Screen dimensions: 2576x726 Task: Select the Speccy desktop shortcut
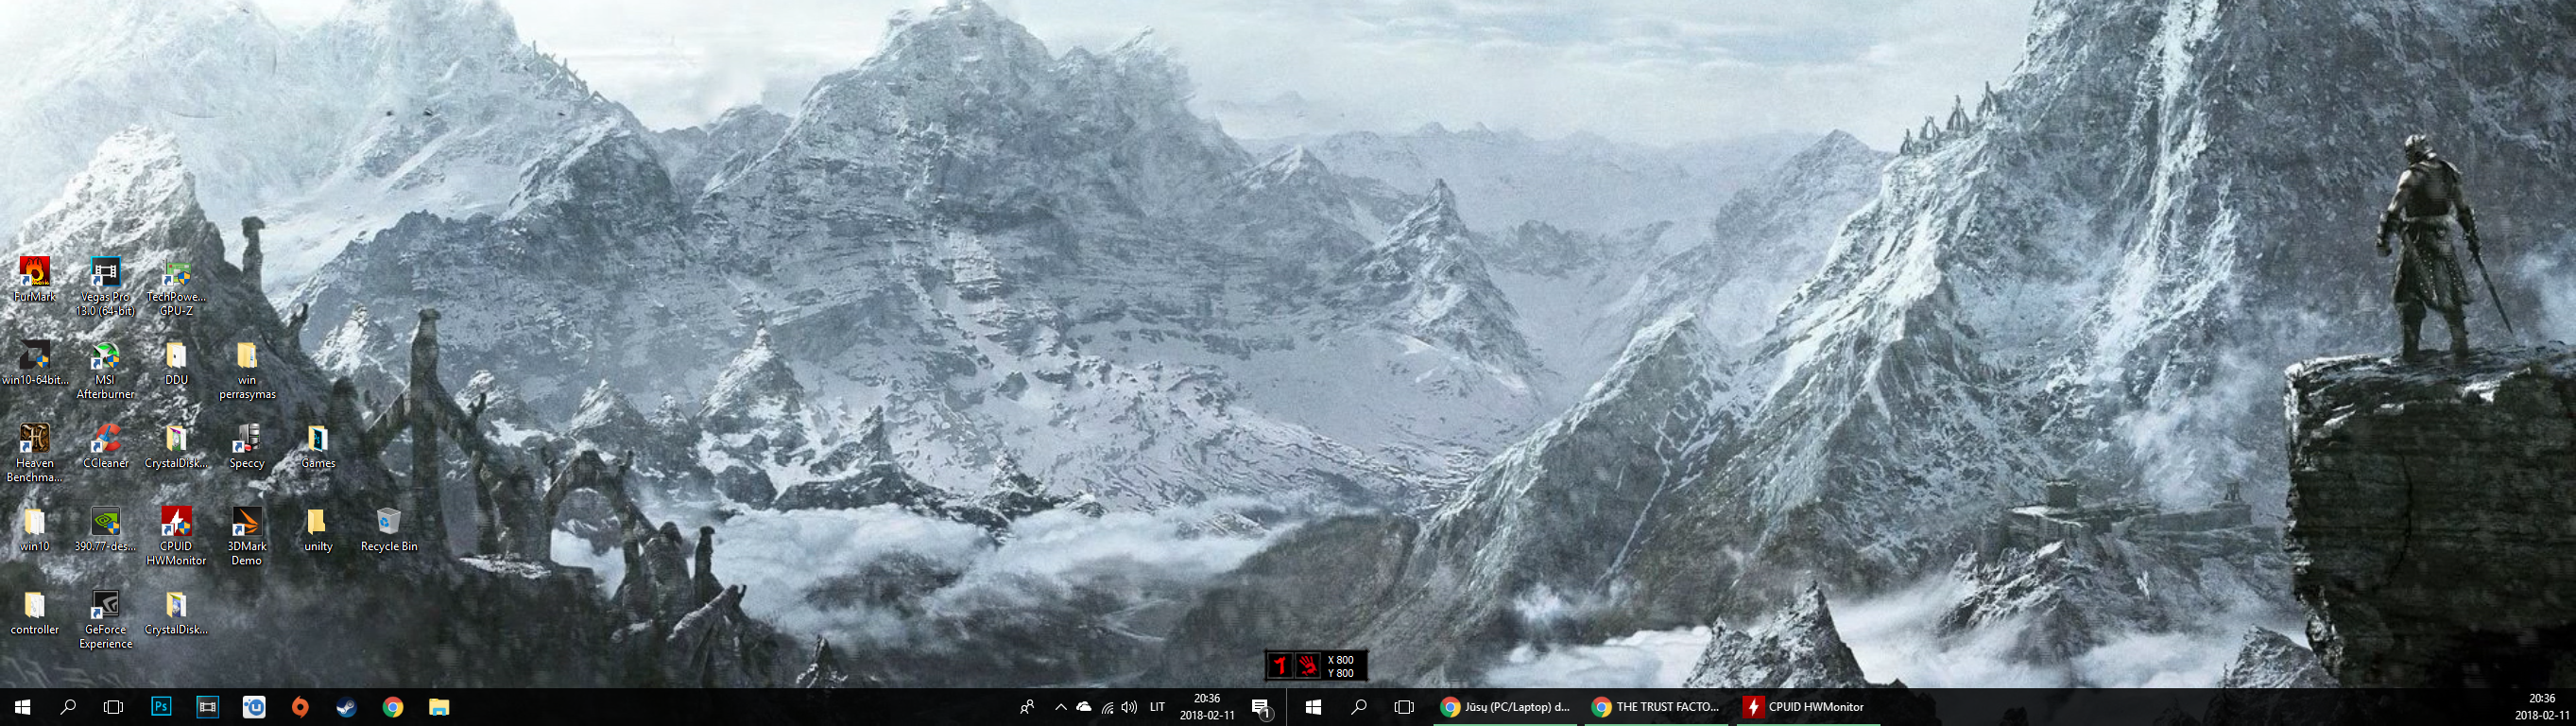pos(247,446)
